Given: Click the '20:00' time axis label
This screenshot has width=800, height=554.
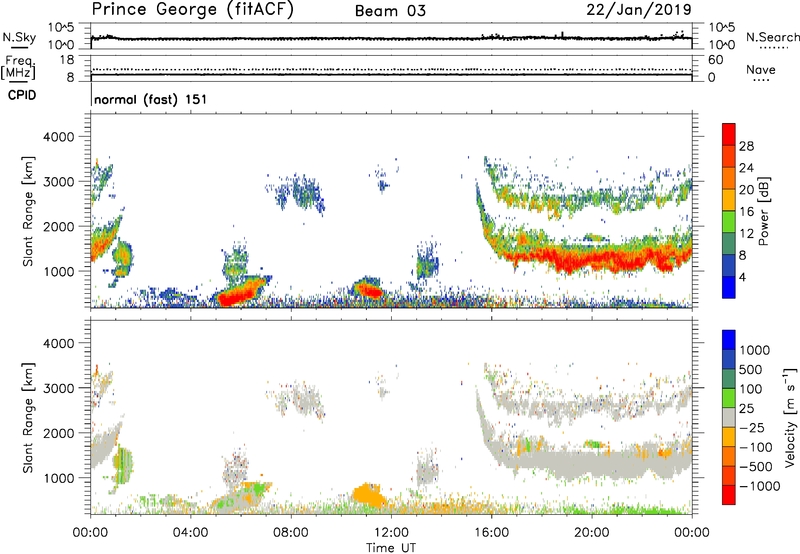Looking at the screenshot, I should click(591, 533).
